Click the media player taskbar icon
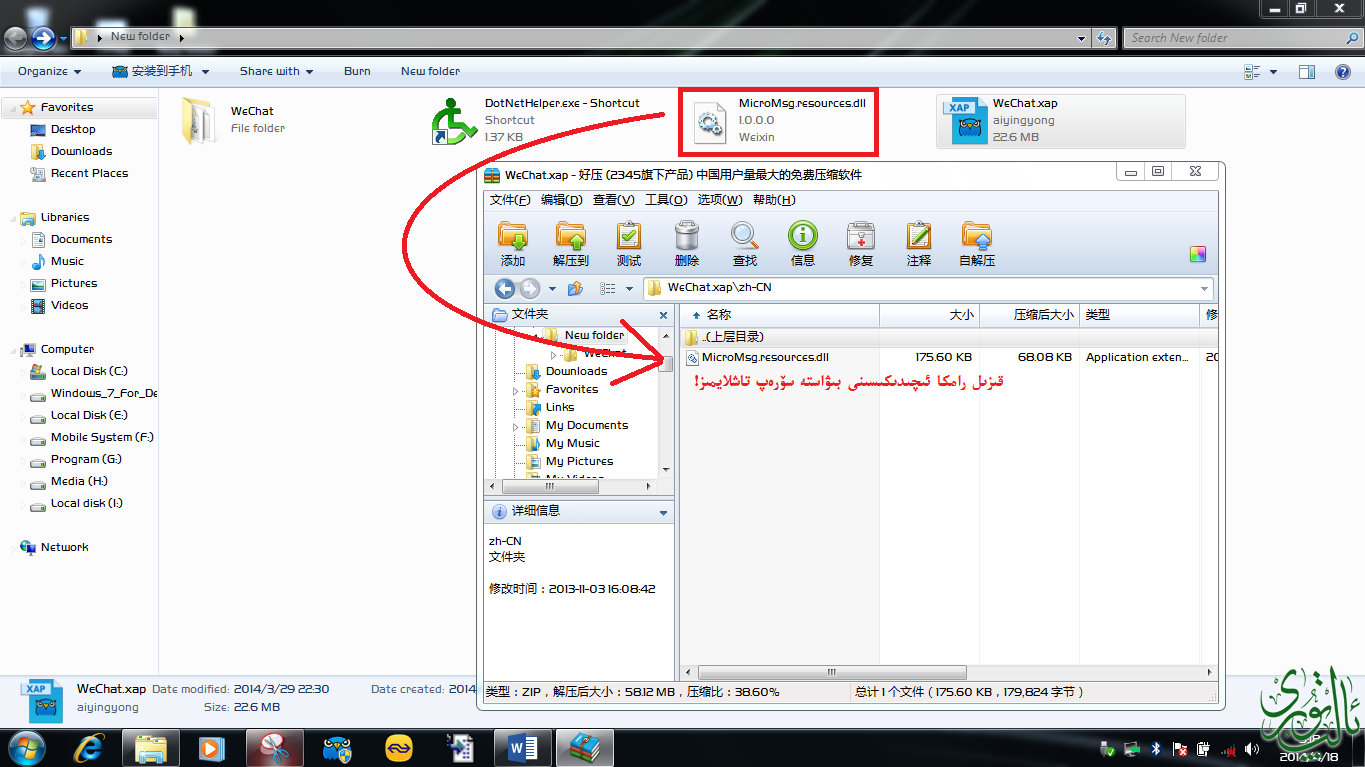This screenshot has width=1365, height=767. [210, 747]
